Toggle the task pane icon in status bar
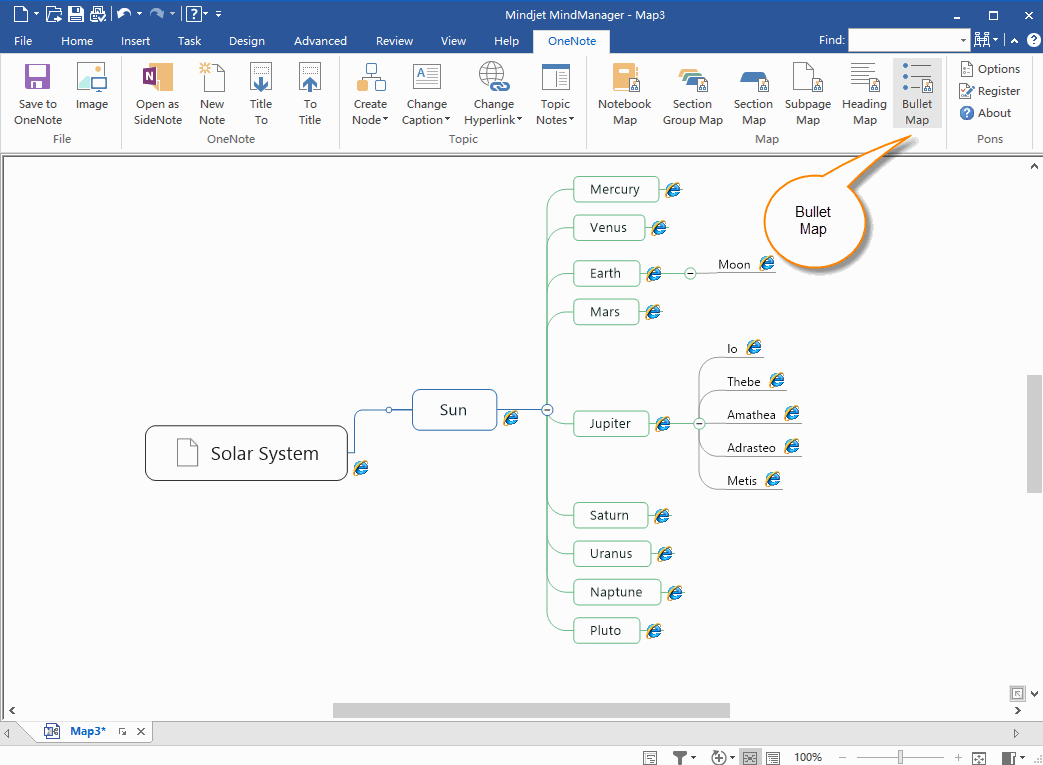Screen dimensions: 1043x765 1009,758
